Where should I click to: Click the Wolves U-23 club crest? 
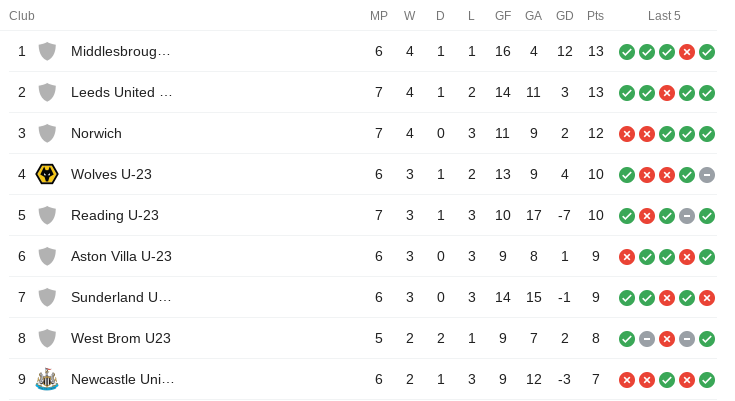click(x=47, y=174)
